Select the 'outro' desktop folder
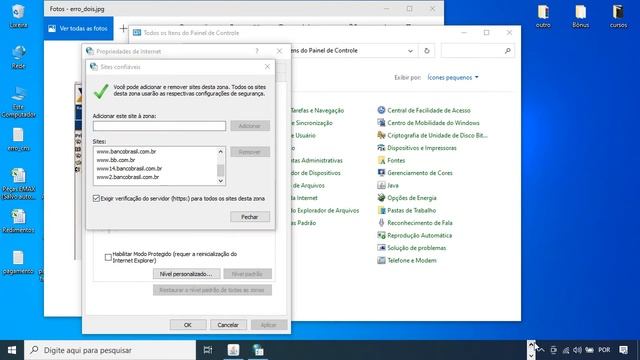Screen dimensions: 640x360 [x=543, y=16]
